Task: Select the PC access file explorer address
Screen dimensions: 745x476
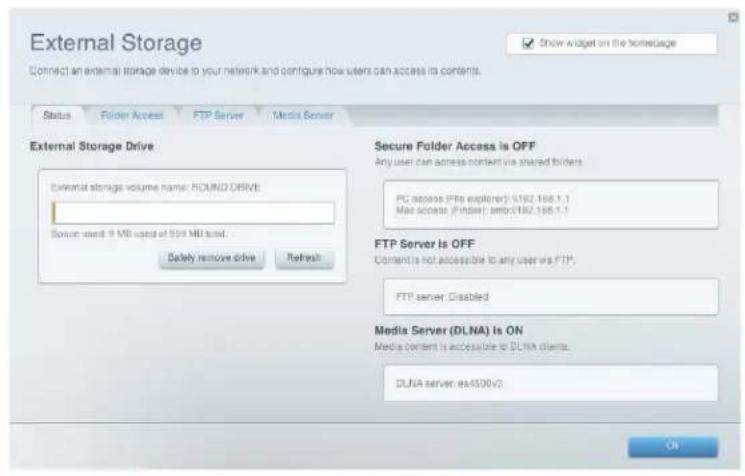Action: (483, 199)
